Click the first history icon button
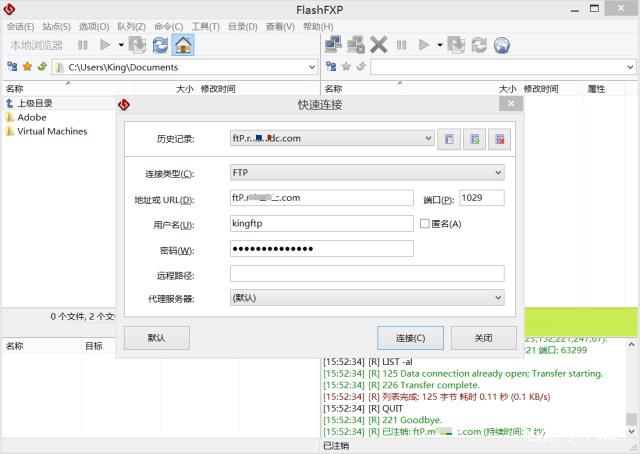 coord(449,139)
